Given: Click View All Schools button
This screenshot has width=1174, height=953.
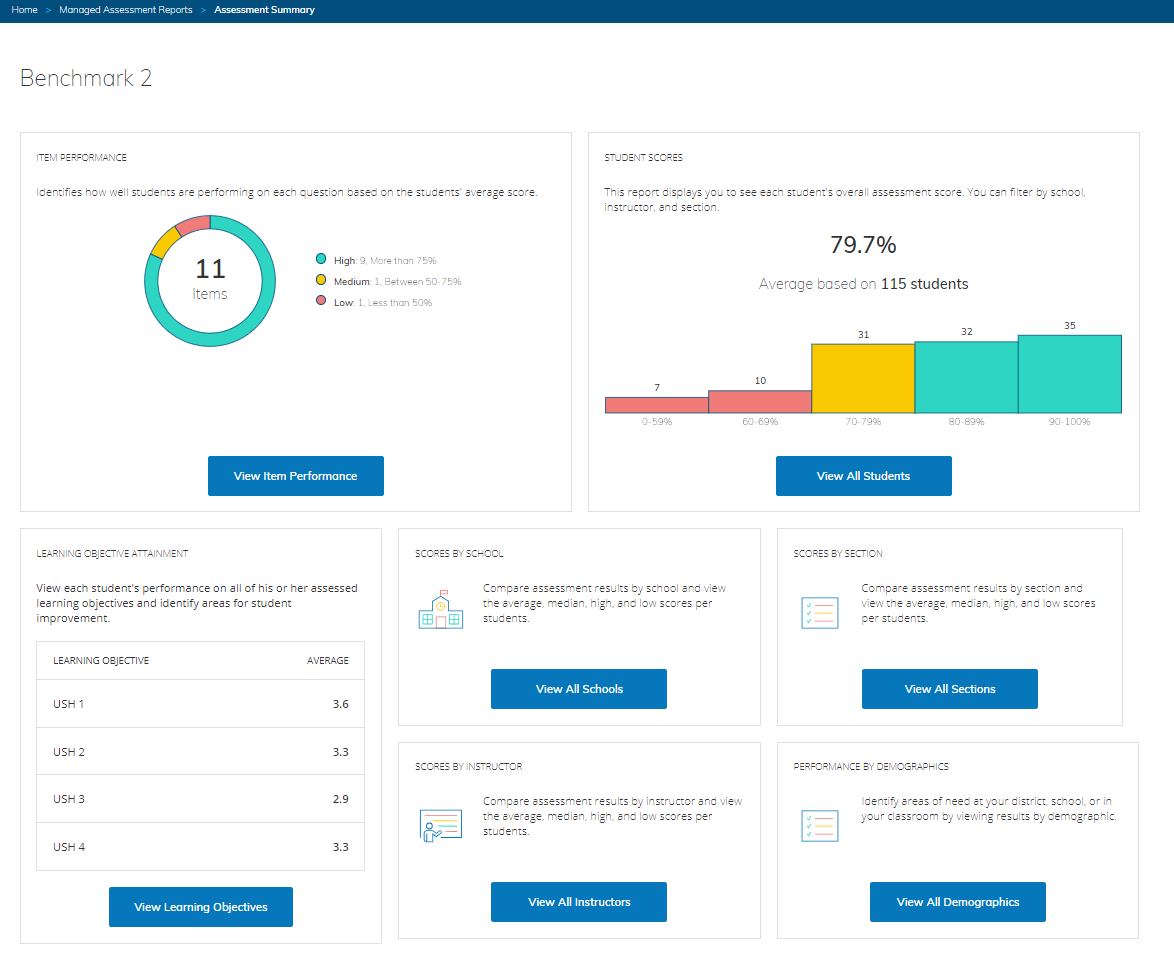Looking at the screenshot, I should pyautogui.click(x=578, y=689).
